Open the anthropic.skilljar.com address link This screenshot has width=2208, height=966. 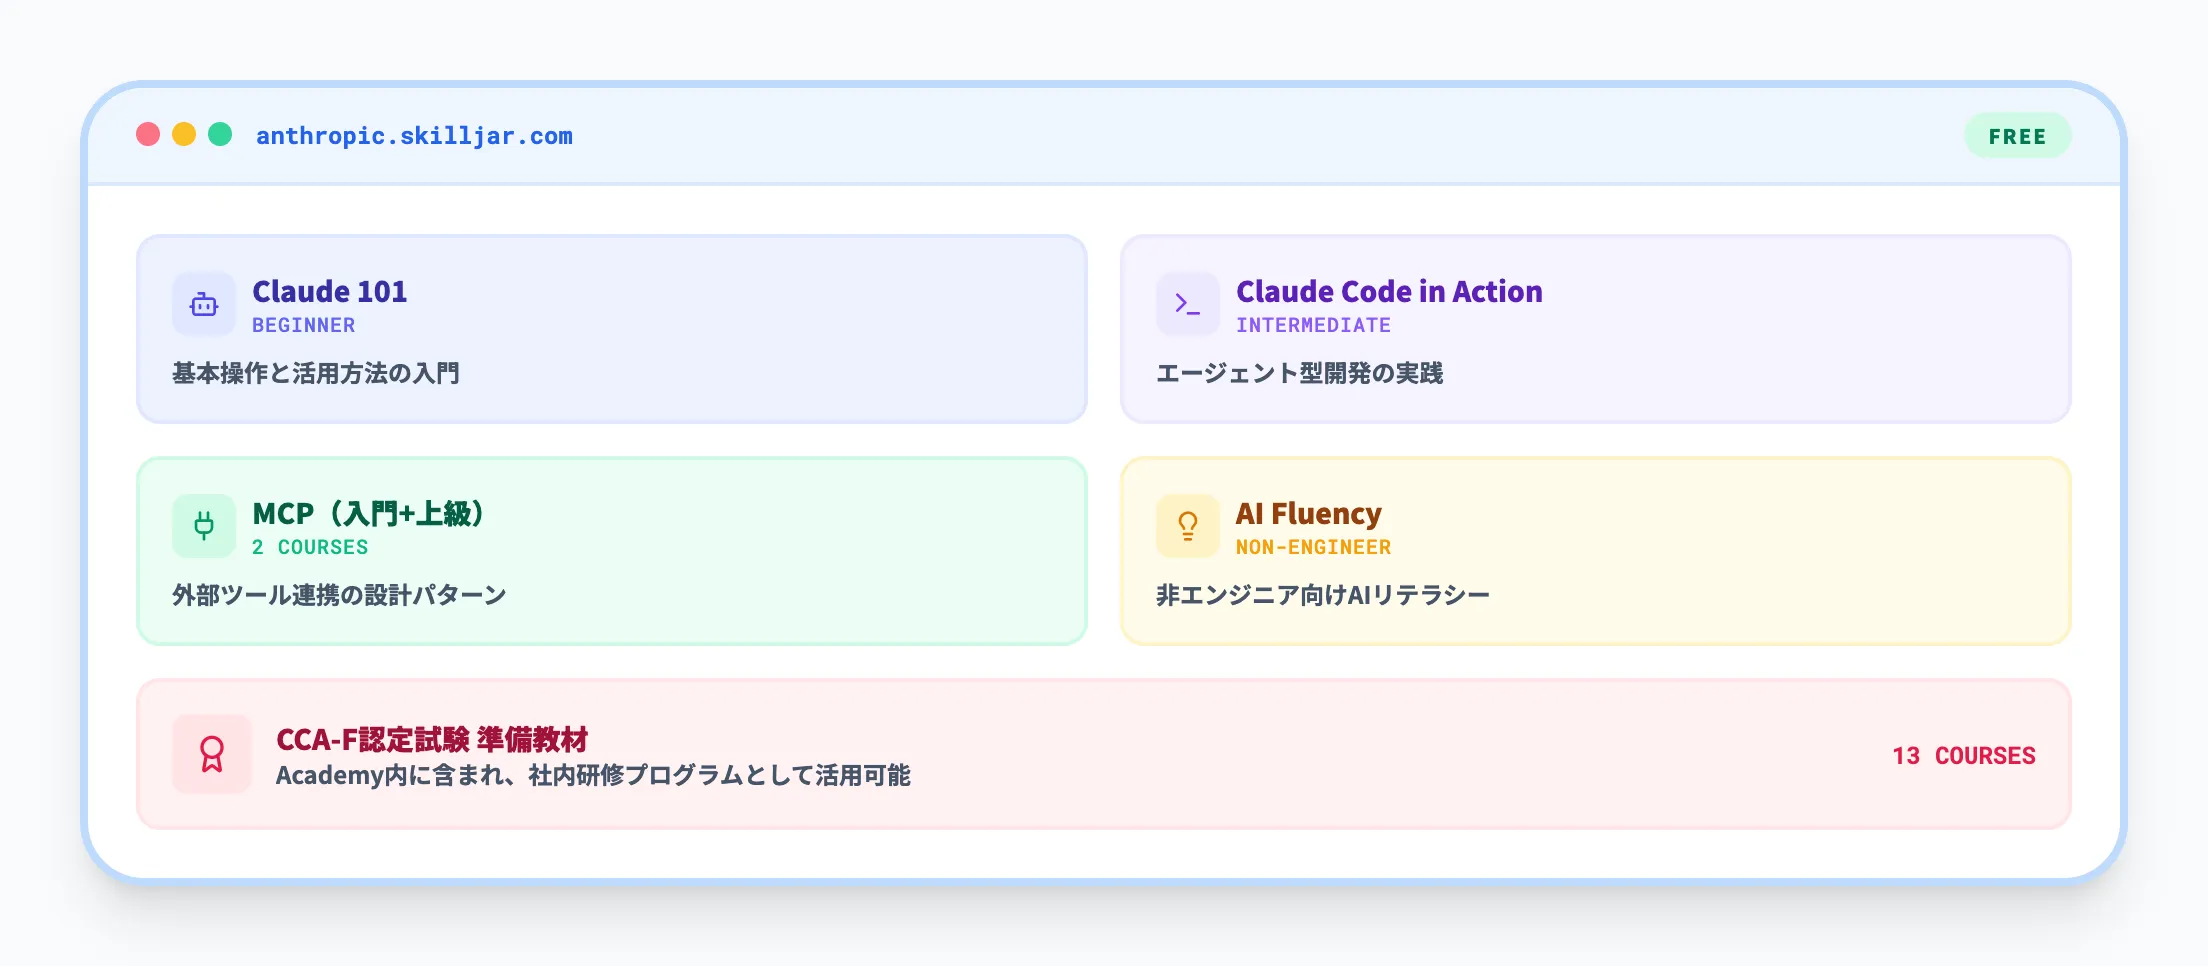(x=414, y=136)
